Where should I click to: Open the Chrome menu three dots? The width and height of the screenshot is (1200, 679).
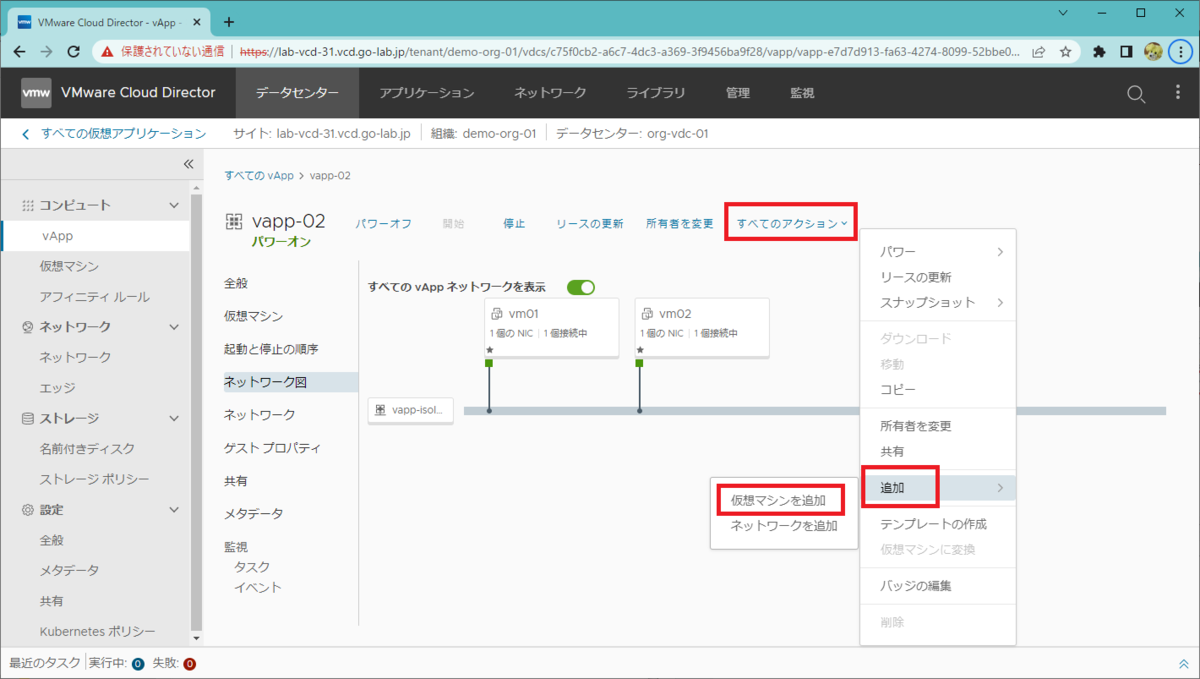pos(1180,51)
